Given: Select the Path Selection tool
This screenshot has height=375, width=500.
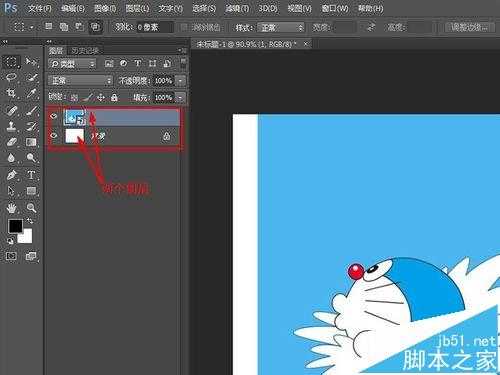Looking at the screenshot, I should coord(11,191).
